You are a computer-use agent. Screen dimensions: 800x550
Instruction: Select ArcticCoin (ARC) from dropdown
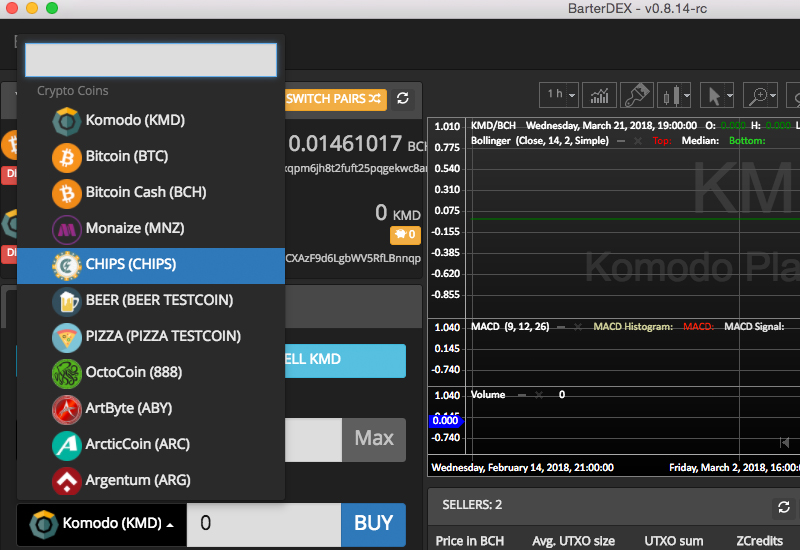[151, 444]
